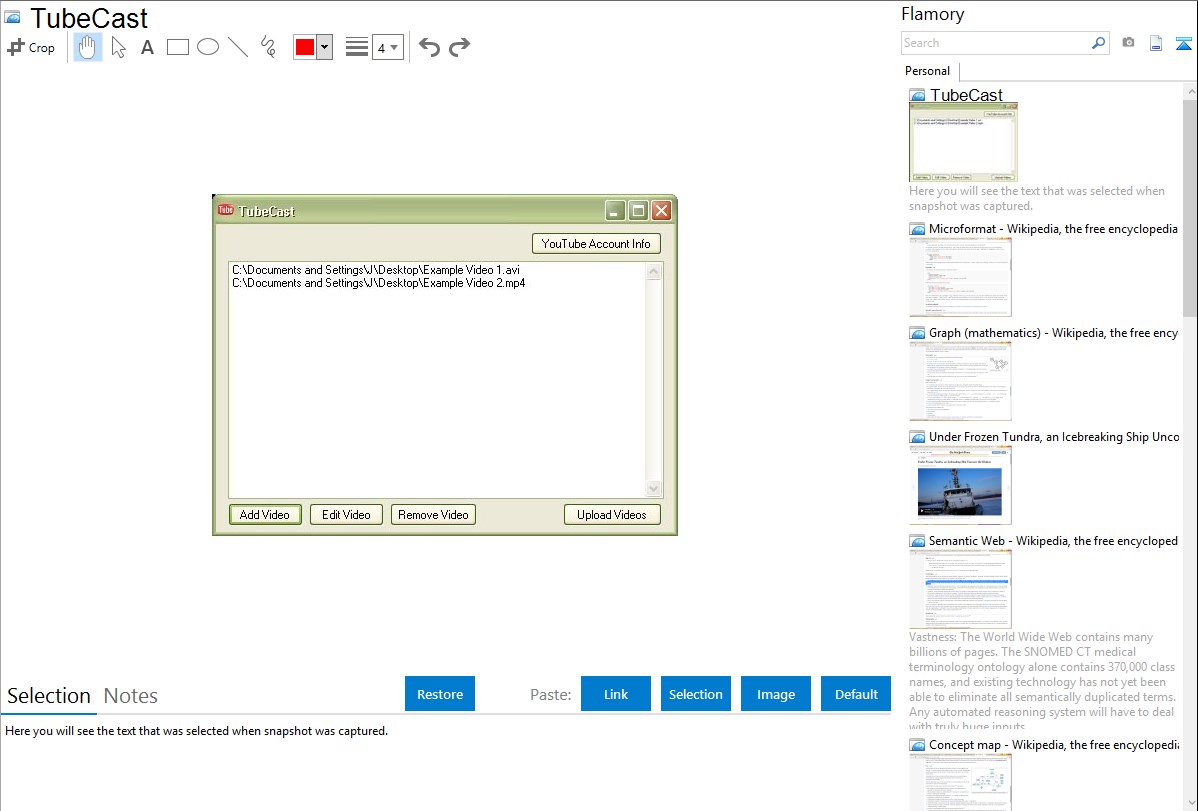Image resolution: width=1198 pixels, height=811 pixels.
Task: Click the Paste Link button
Action: (x=616, y=694)
